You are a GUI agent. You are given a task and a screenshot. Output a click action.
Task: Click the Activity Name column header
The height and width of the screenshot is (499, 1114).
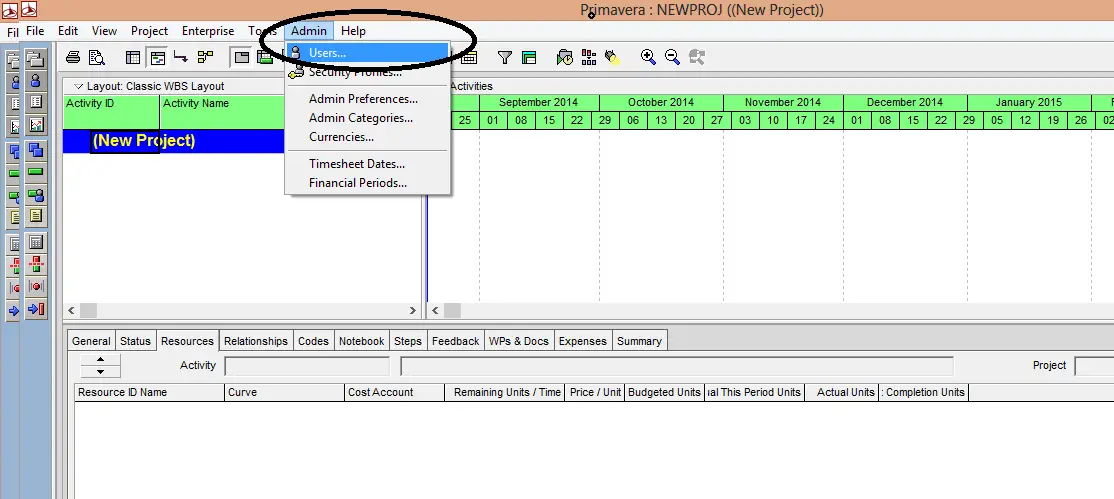pos(222,112)
